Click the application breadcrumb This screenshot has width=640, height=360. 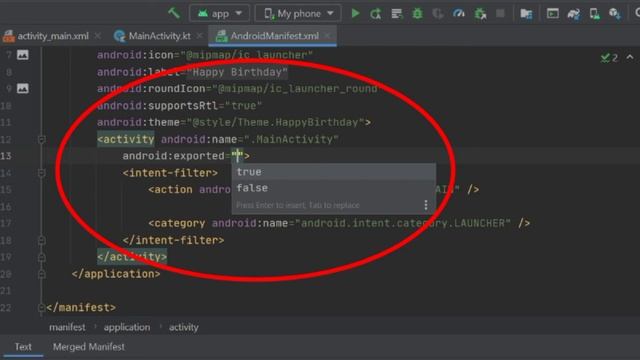pyautogui.click(x=127, y=327)
